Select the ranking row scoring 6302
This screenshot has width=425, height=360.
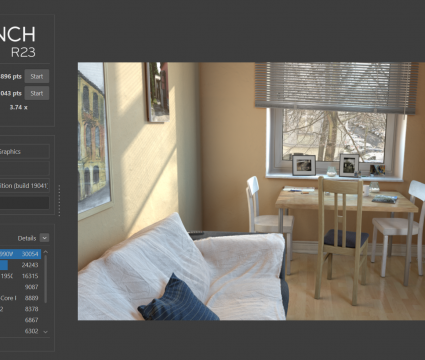[x=20, y=331]
